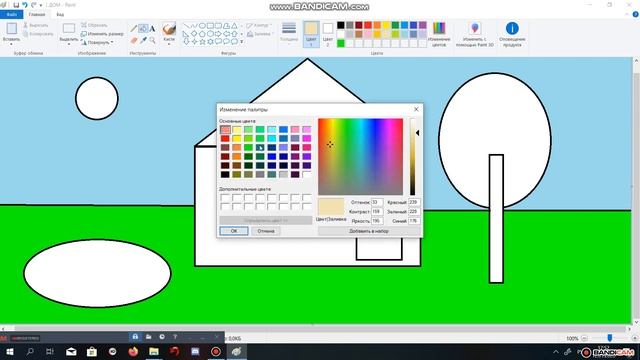
Task: Click the zoom out minus button in status bar
Action: point(584,338)
